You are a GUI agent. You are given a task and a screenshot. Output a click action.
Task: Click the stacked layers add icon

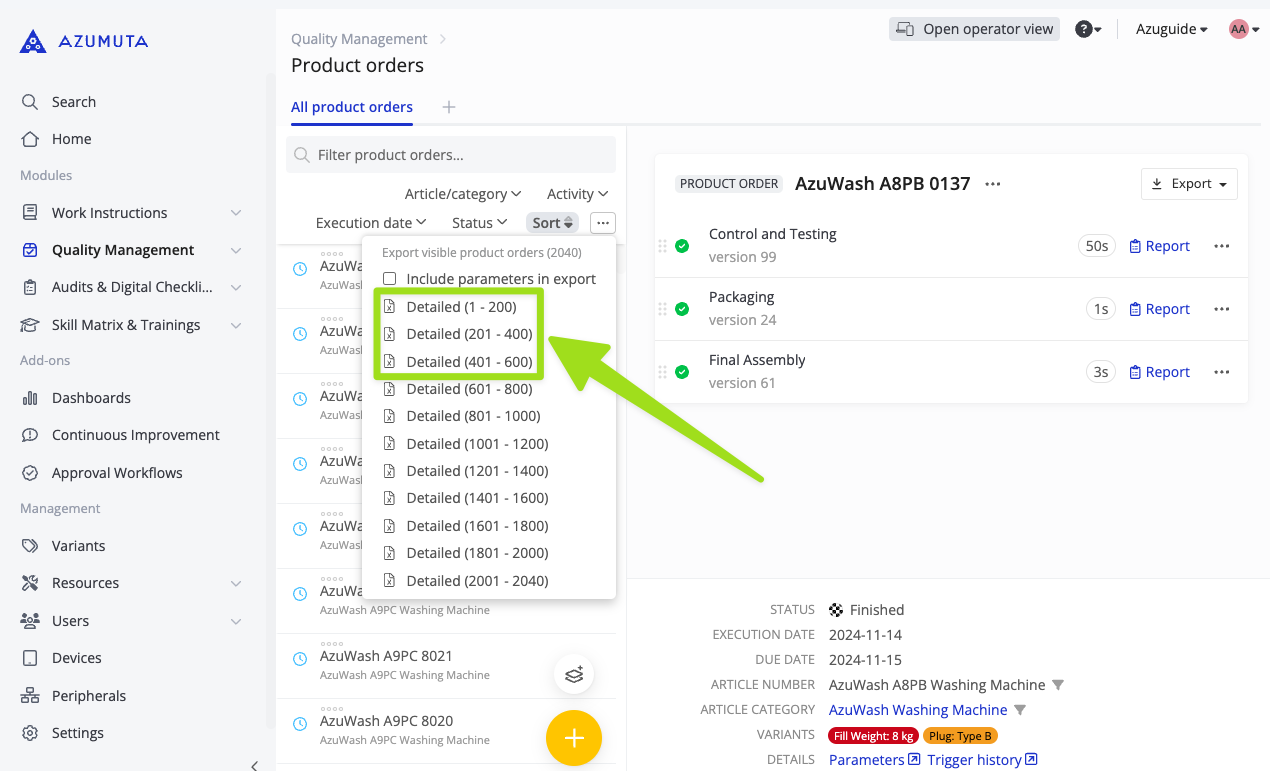click(x=574, y=674)
